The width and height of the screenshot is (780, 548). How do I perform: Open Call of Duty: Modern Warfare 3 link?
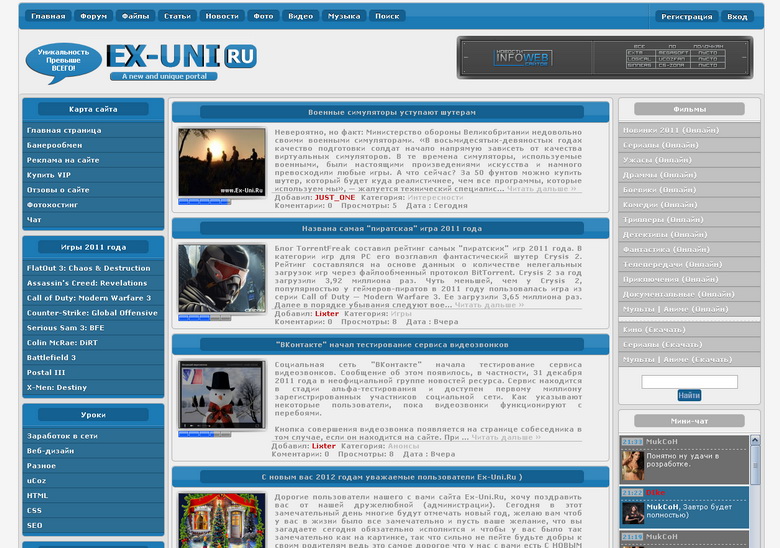coord(93,298)
